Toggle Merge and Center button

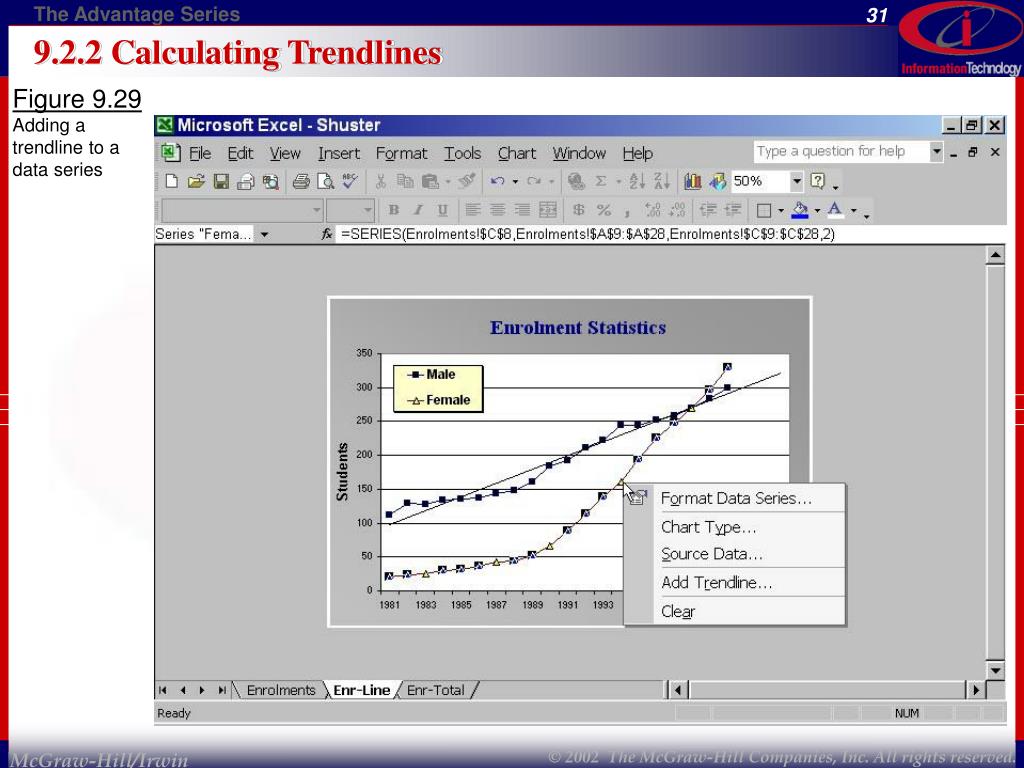(548, 210)
